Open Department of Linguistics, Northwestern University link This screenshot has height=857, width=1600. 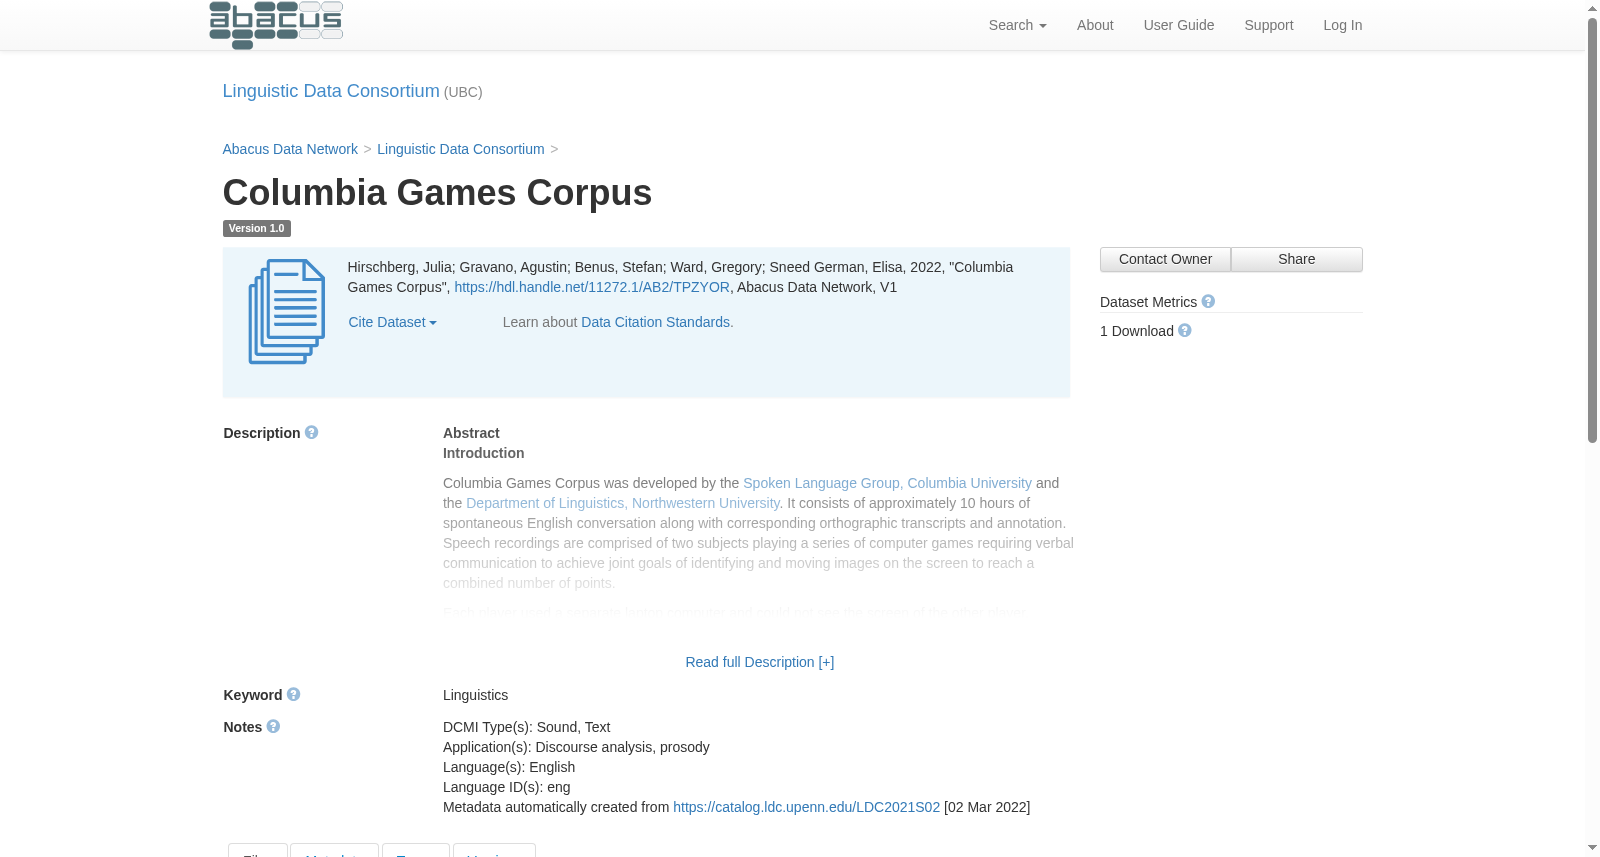coord(623,503)
